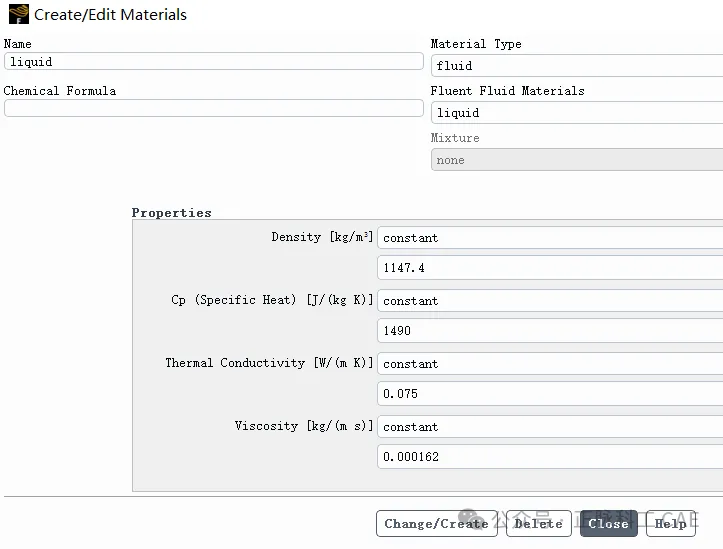Open the Viscosity method dropdown

pyautogui.click(x=550, y=427)
